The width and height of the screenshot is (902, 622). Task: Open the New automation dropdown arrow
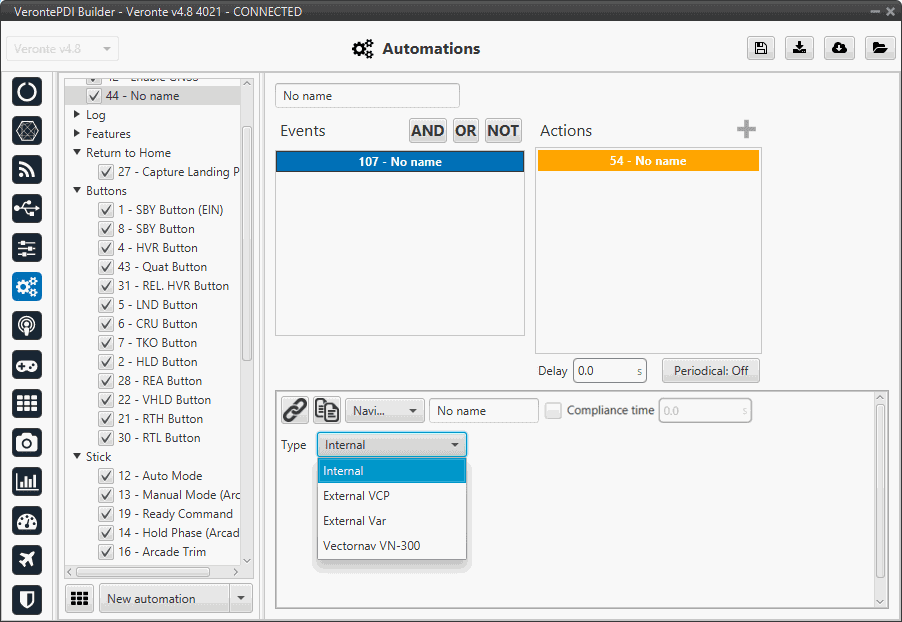coord(240,599)
